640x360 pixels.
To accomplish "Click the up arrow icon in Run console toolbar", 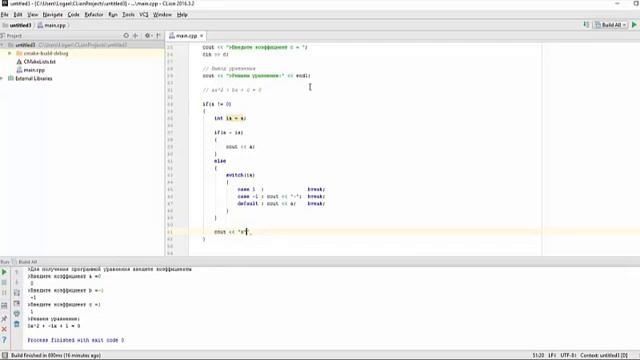I will 17,272.
